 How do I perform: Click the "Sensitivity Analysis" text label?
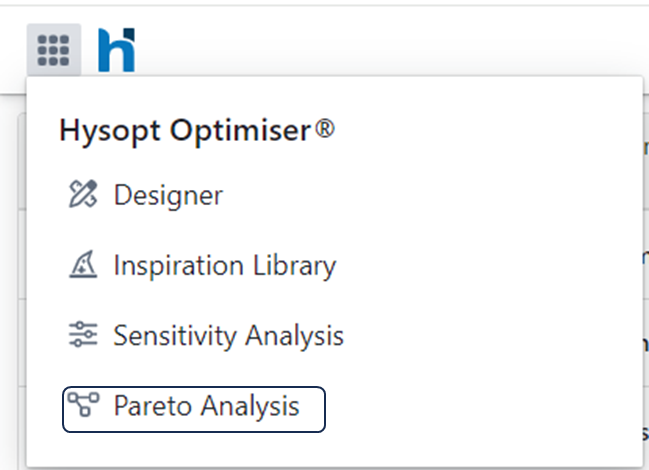tap(229, 336)
